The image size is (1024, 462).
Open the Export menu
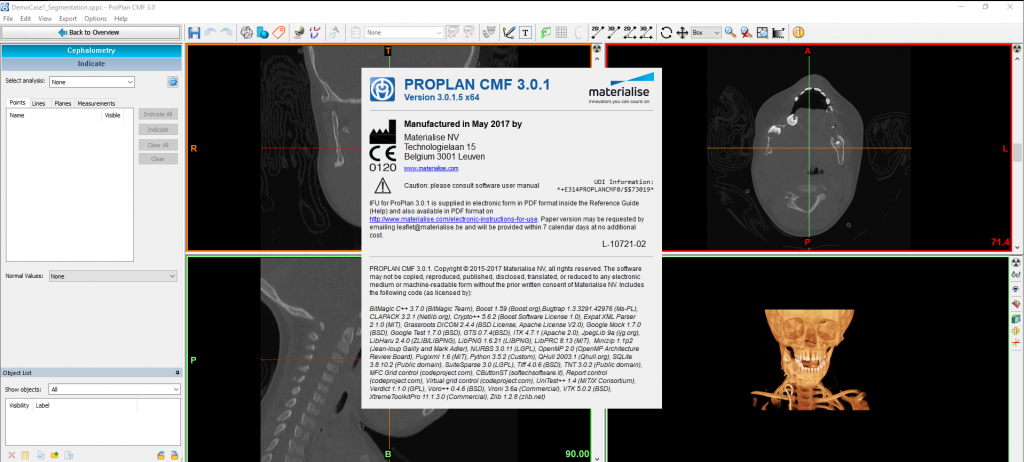pyautogui.click(x=67, y=19)
